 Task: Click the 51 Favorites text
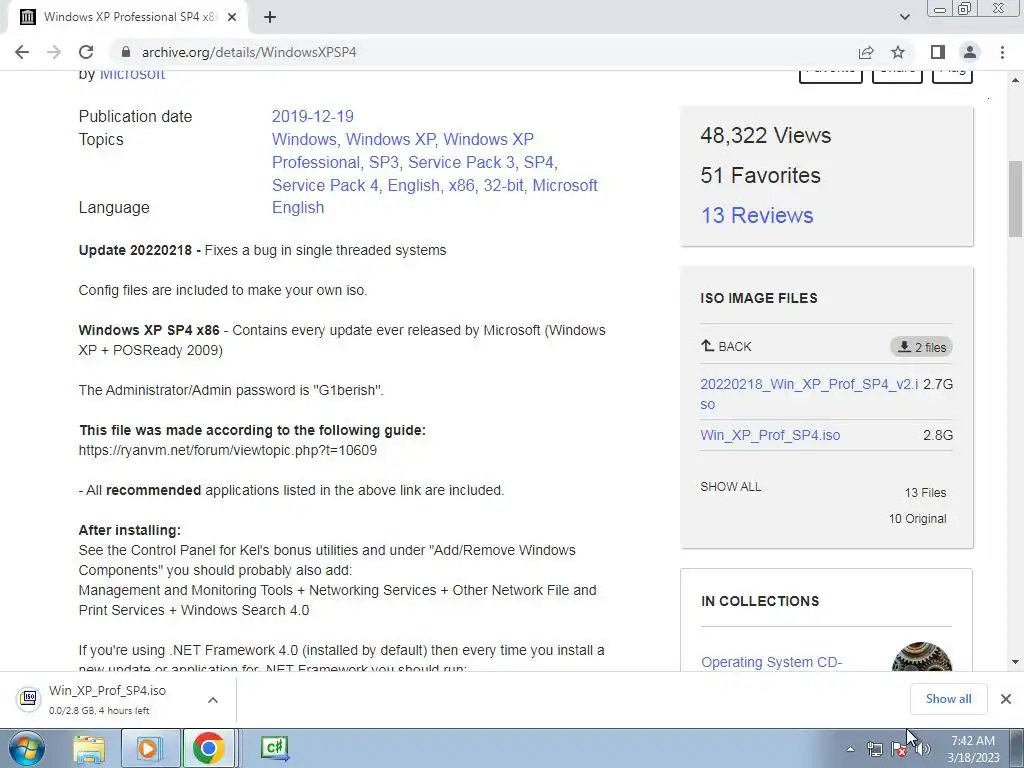pos(760,175)
